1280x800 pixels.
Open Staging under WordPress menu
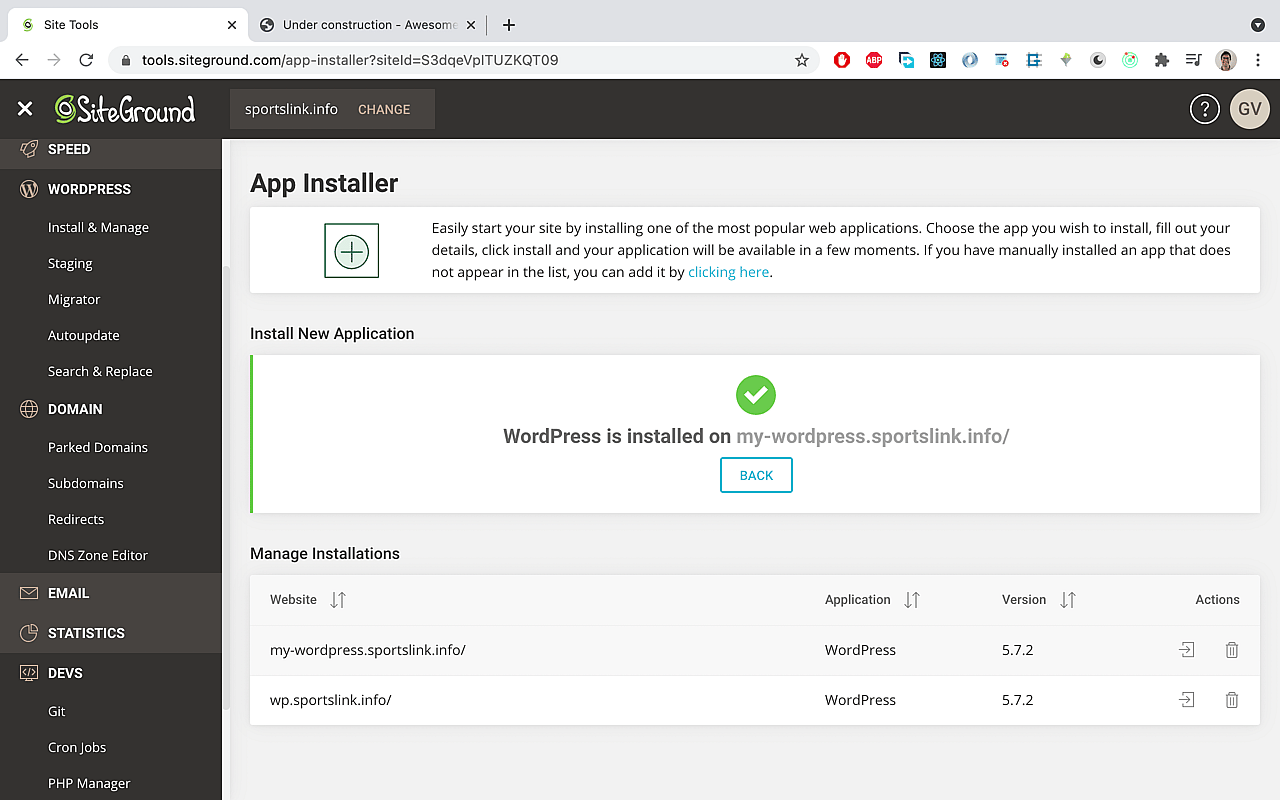click(x=70, y=264)
